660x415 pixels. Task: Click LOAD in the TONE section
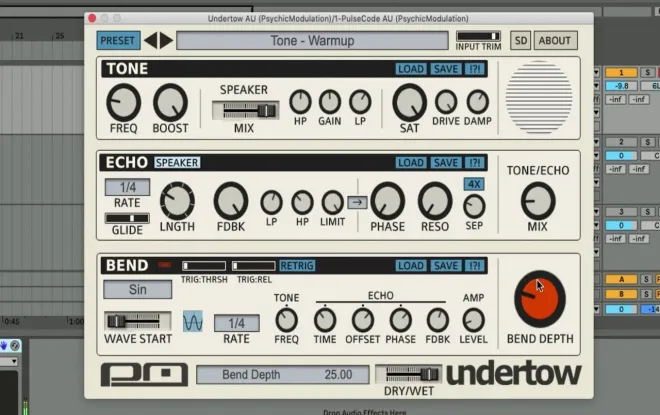[x=411, y=69]
